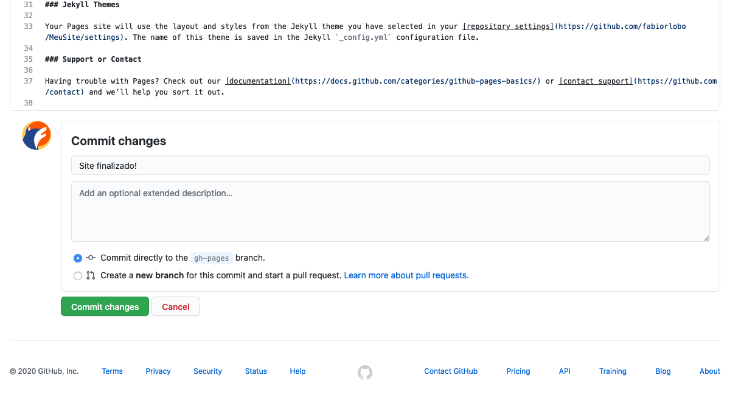The image size is (730, 410).
Task: Click the commit icon next to direct commit option
Action: [x=91, y=257]
